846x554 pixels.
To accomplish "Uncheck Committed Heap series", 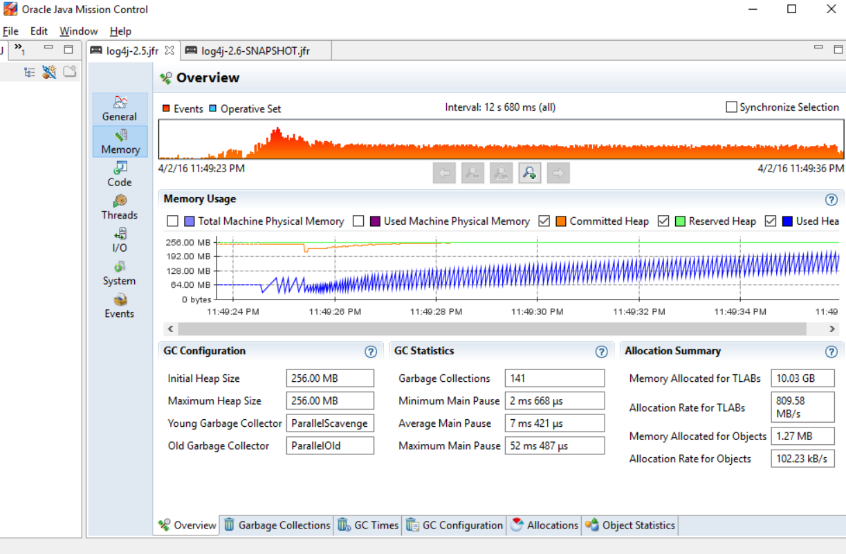I will point(544,221).
